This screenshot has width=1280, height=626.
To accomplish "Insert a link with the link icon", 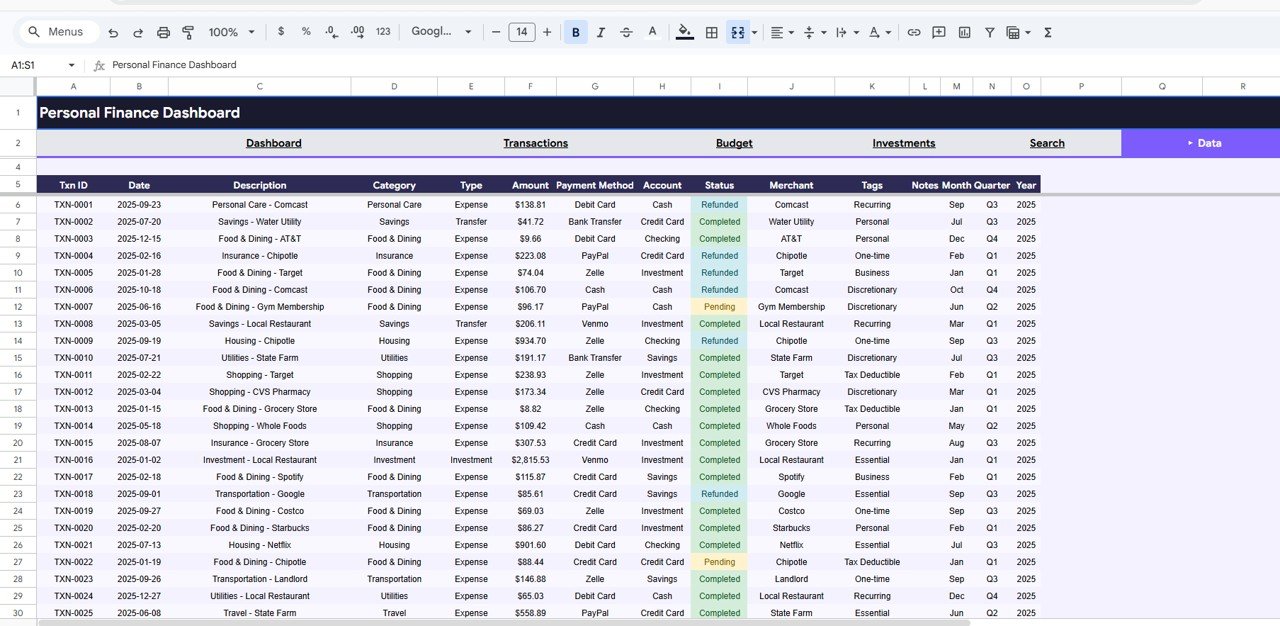I will click(x=913, y=32).
